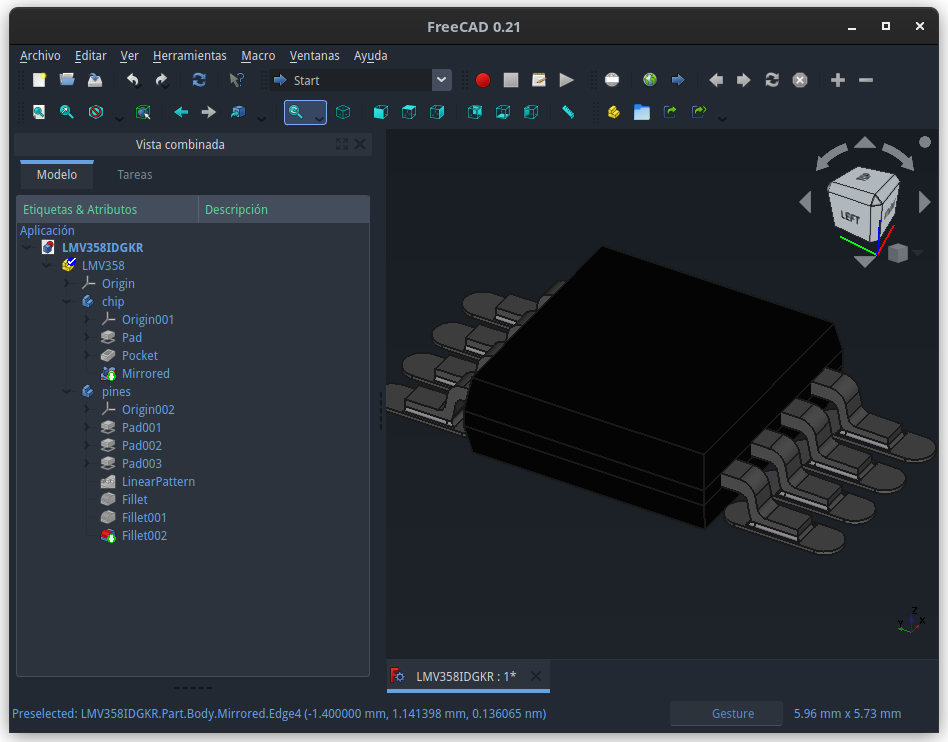Screen dimensions: 948x742
Task: Open the Macro menu
Action: click(x=258, y=56)
